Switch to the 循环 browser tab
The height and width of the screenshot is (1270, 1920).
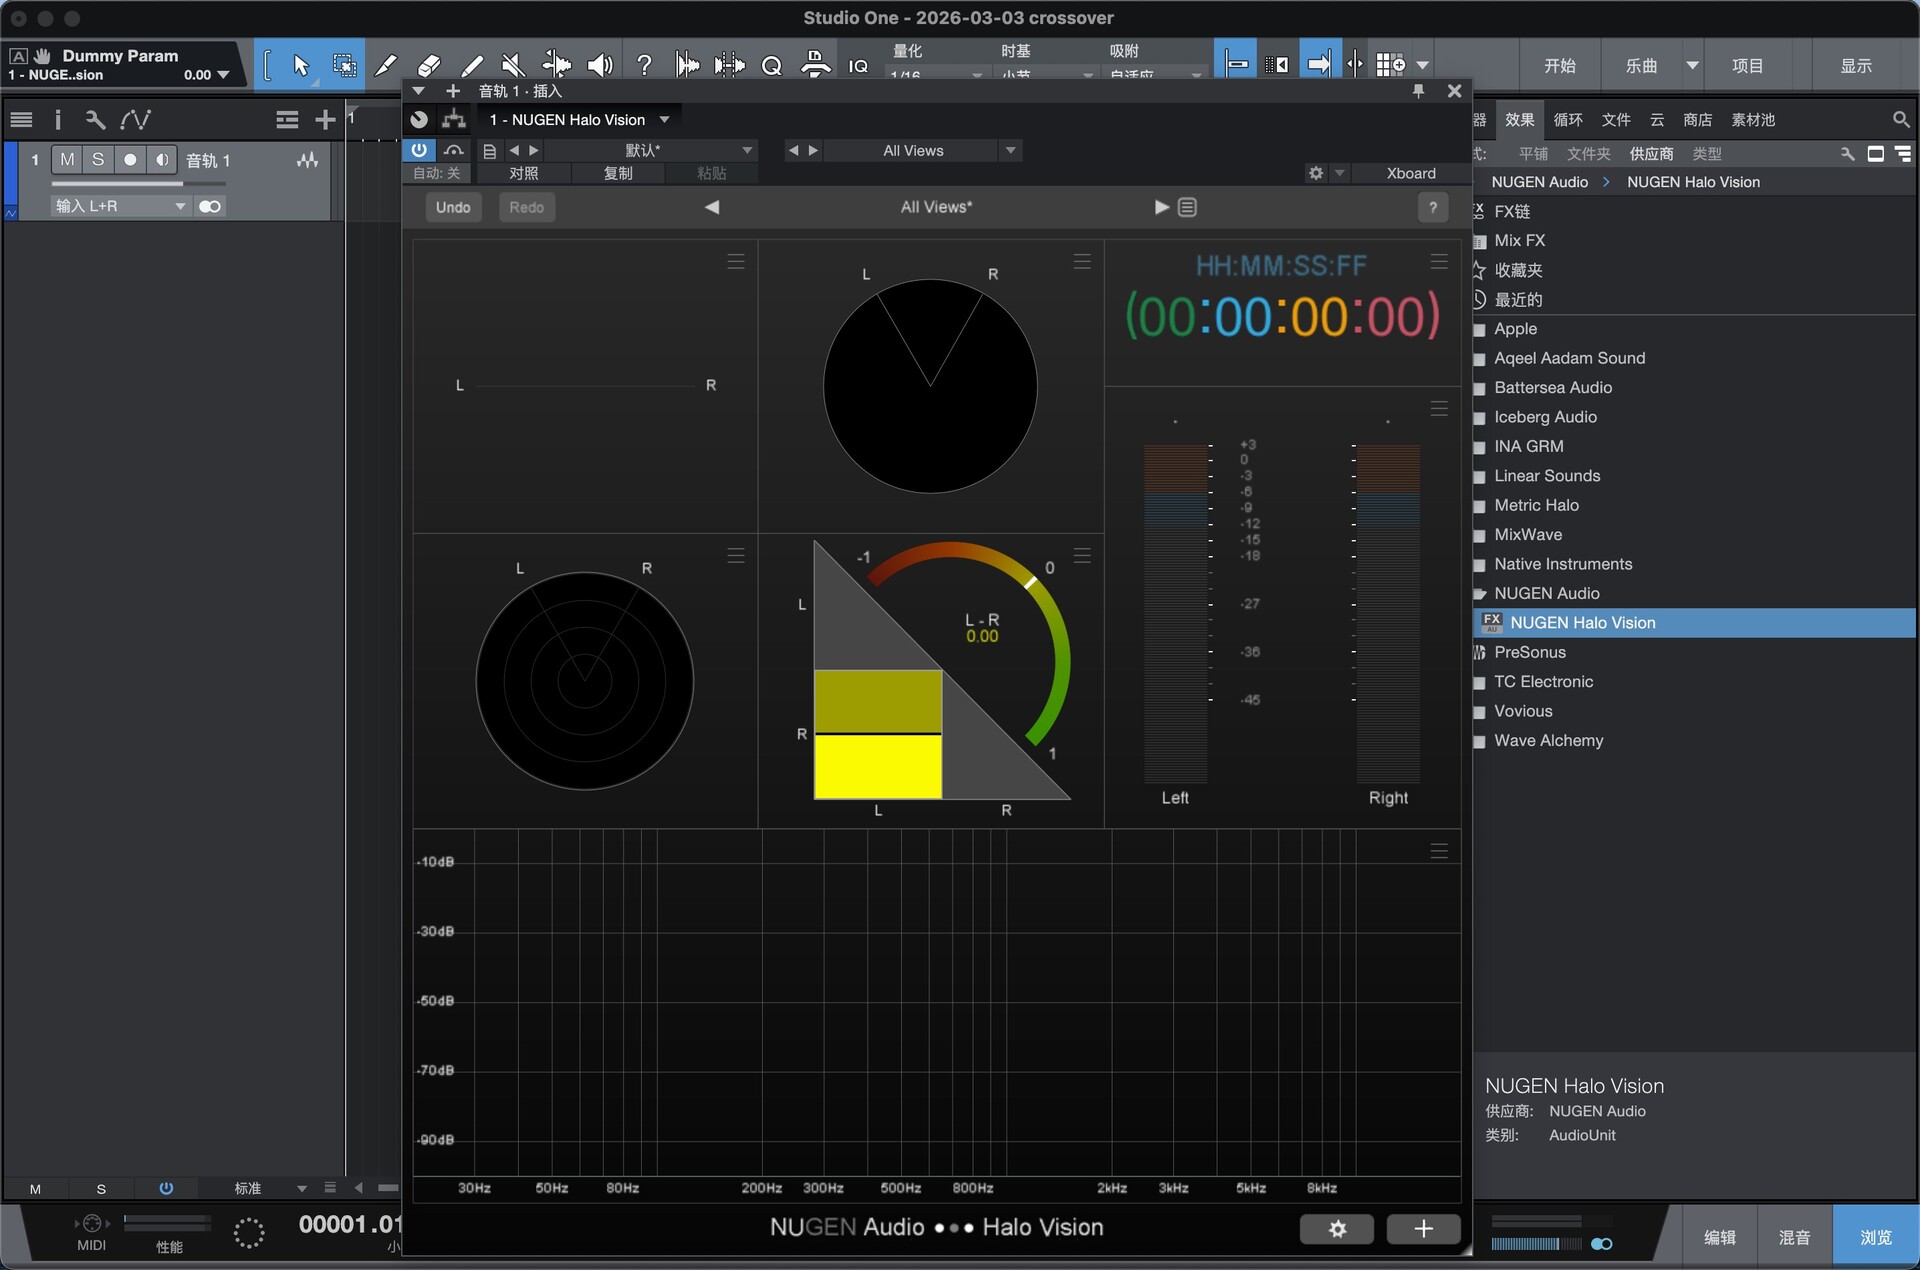1567,120
